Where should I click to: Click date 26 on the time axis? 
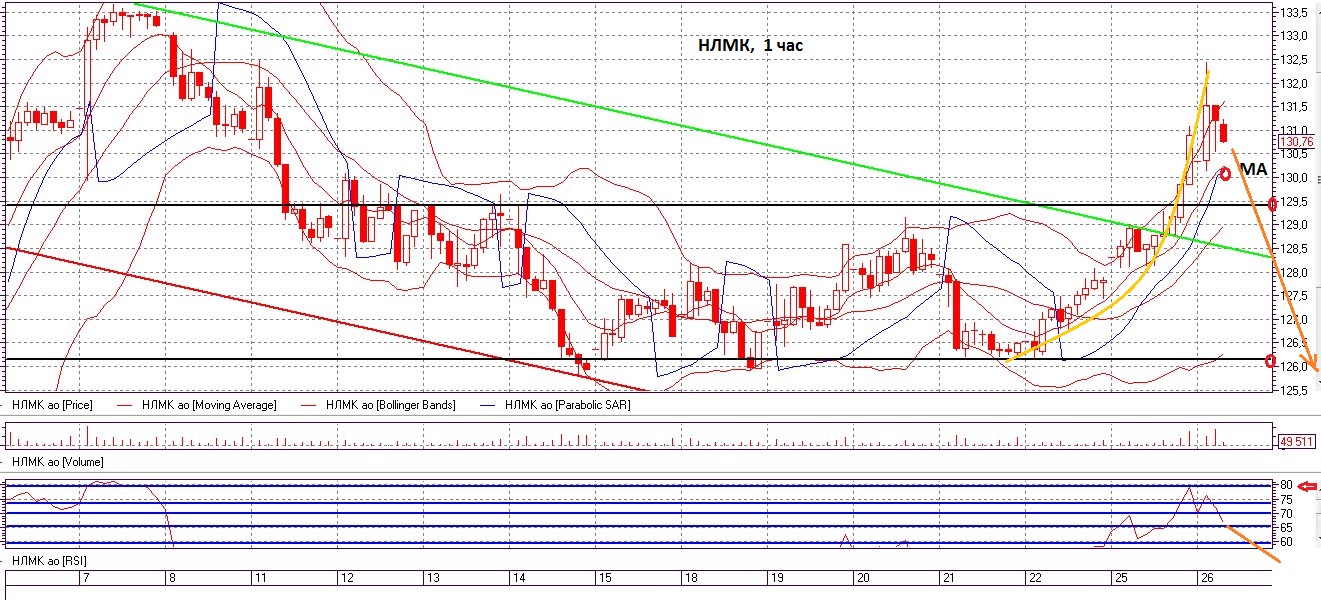[x=1206, y=579]
